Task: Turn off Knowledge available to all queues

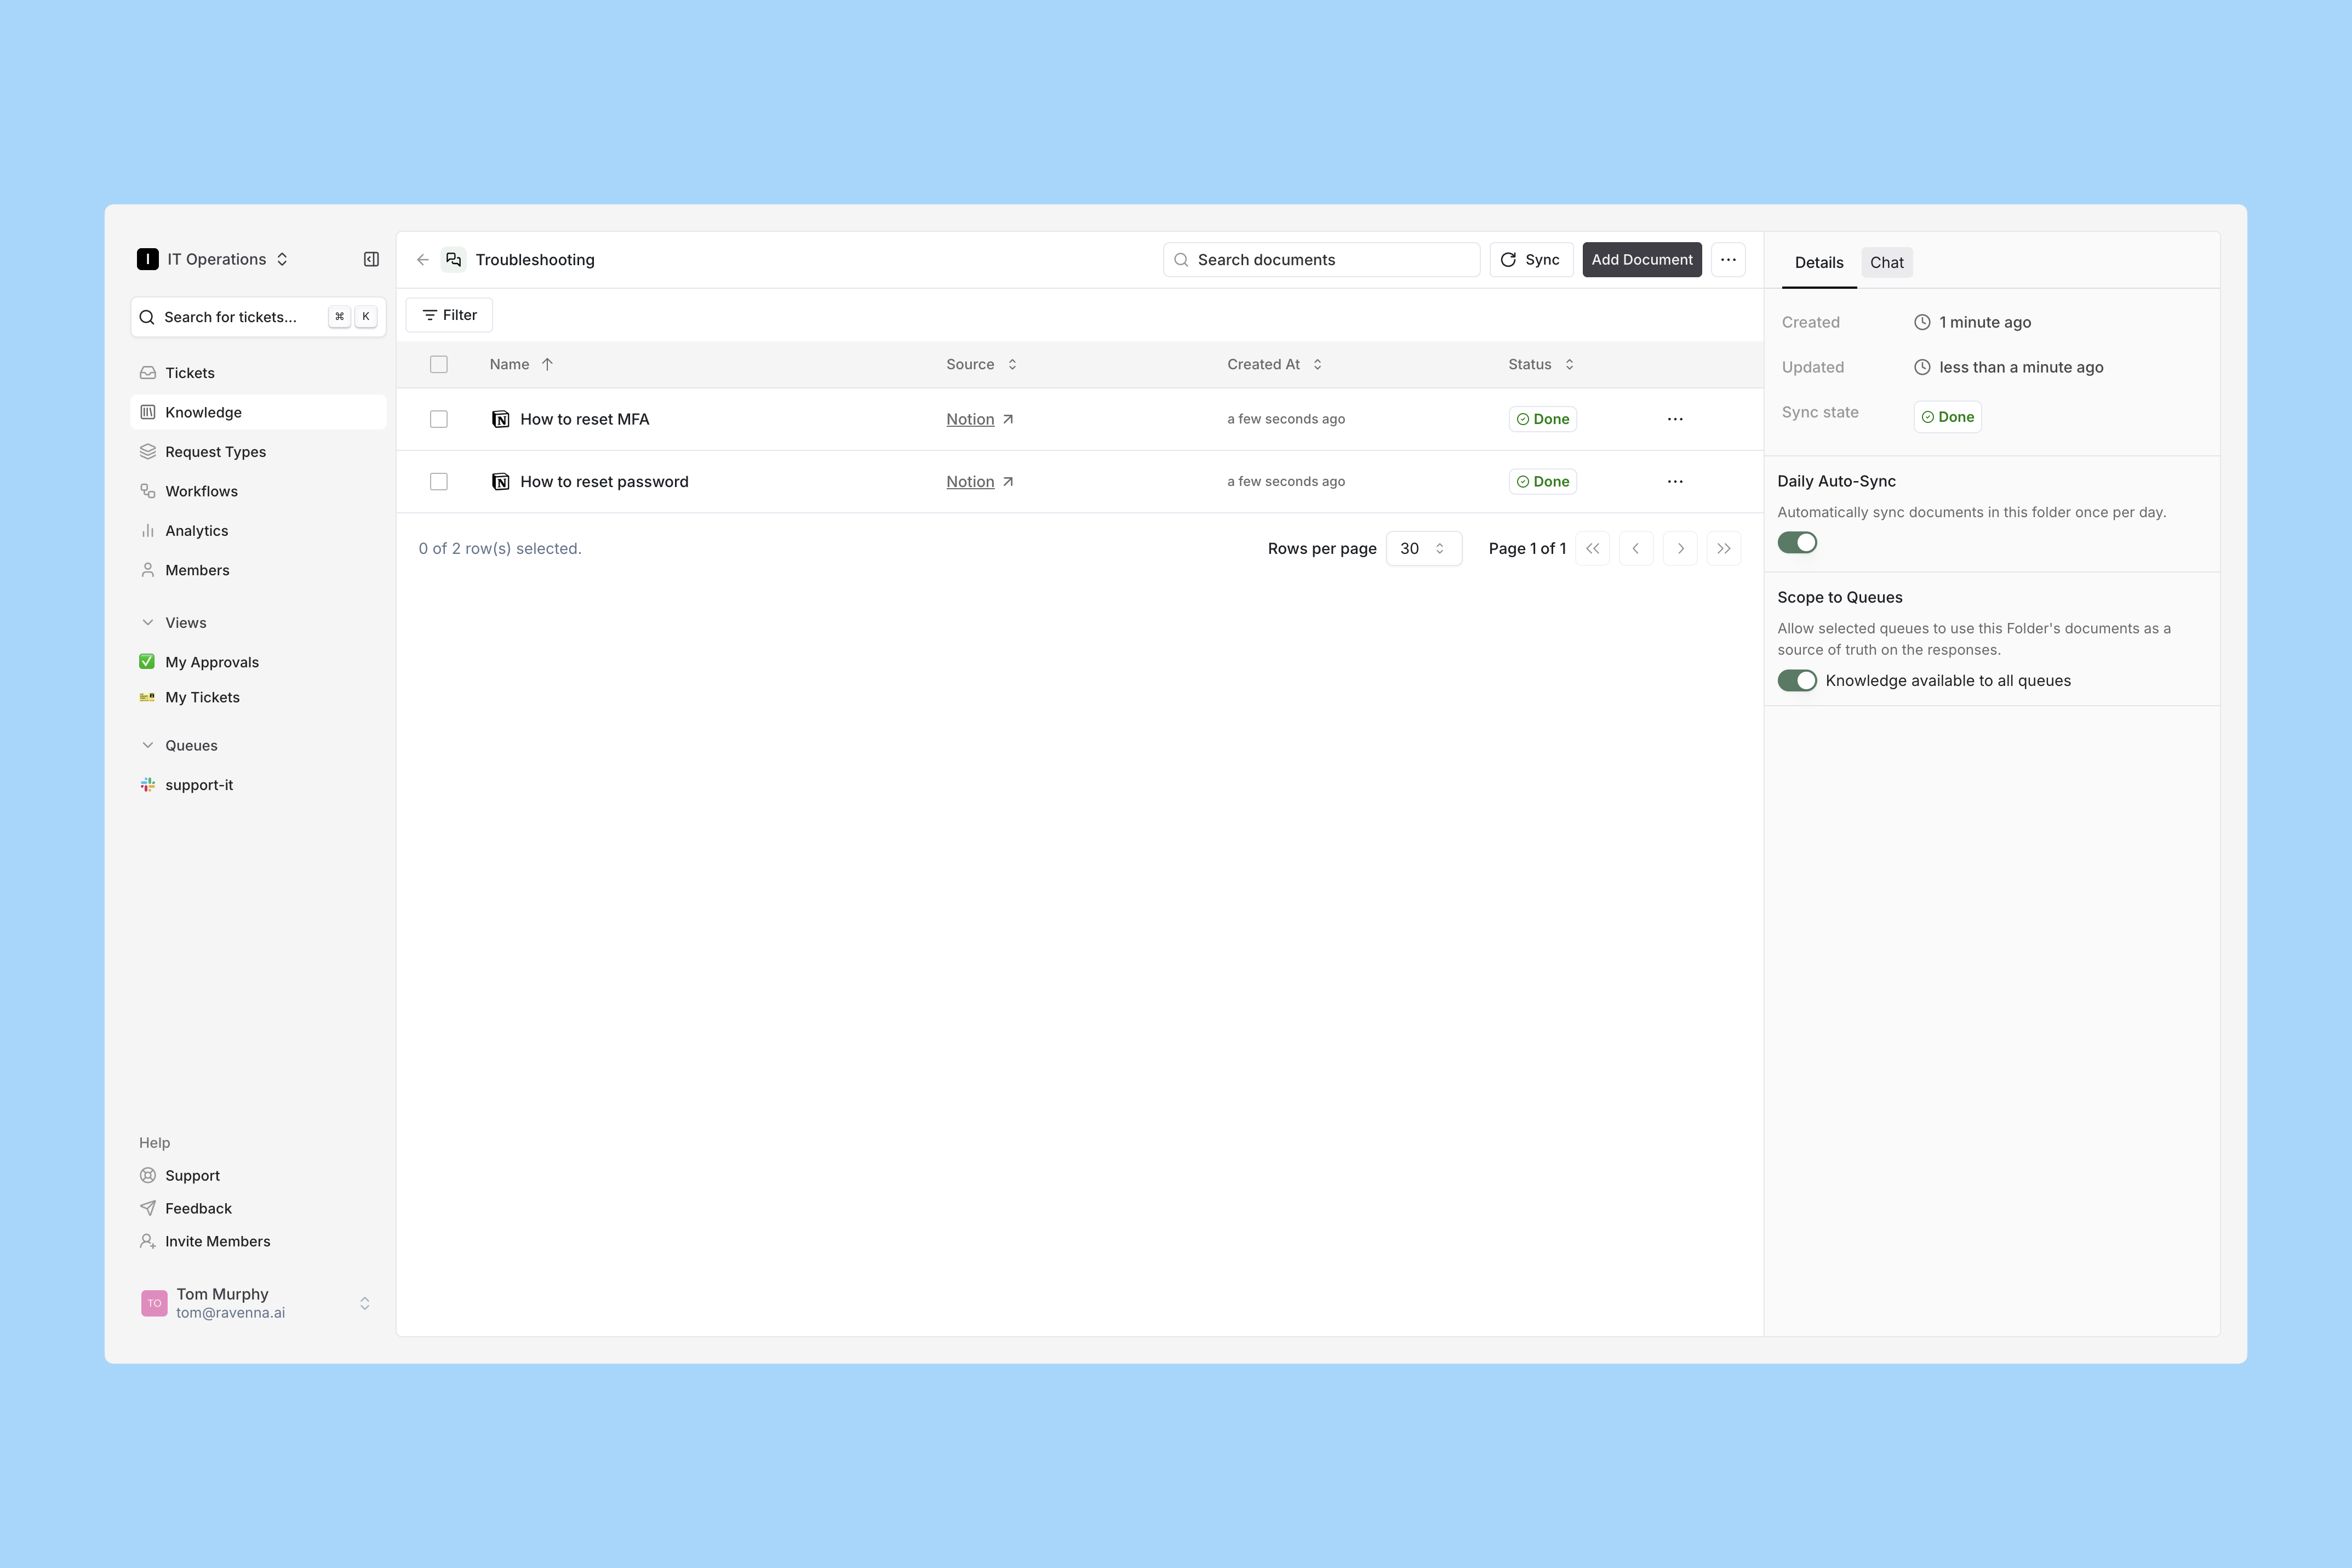Action: [x=1796, y=681]
